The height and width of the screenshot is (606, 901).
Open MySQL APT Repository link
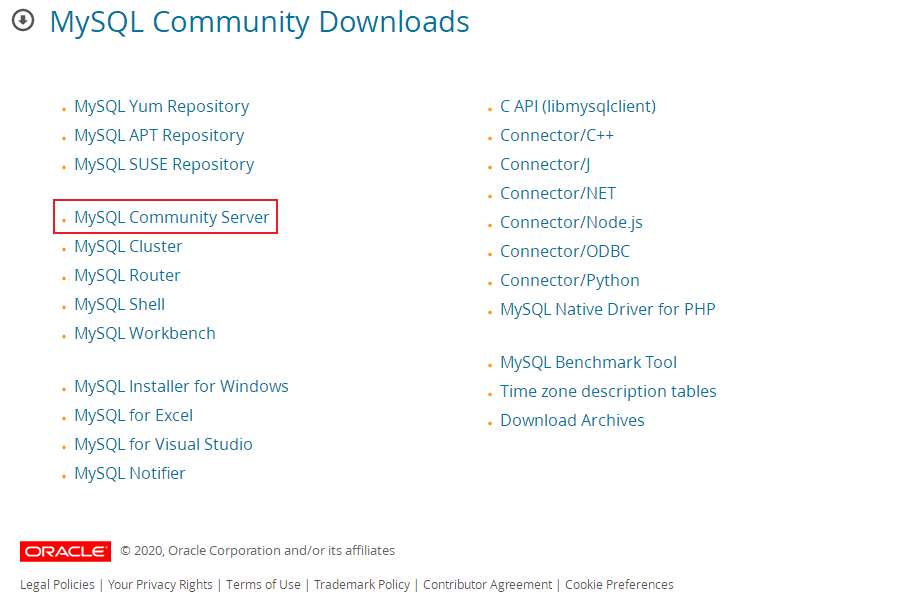pos(159,136)
